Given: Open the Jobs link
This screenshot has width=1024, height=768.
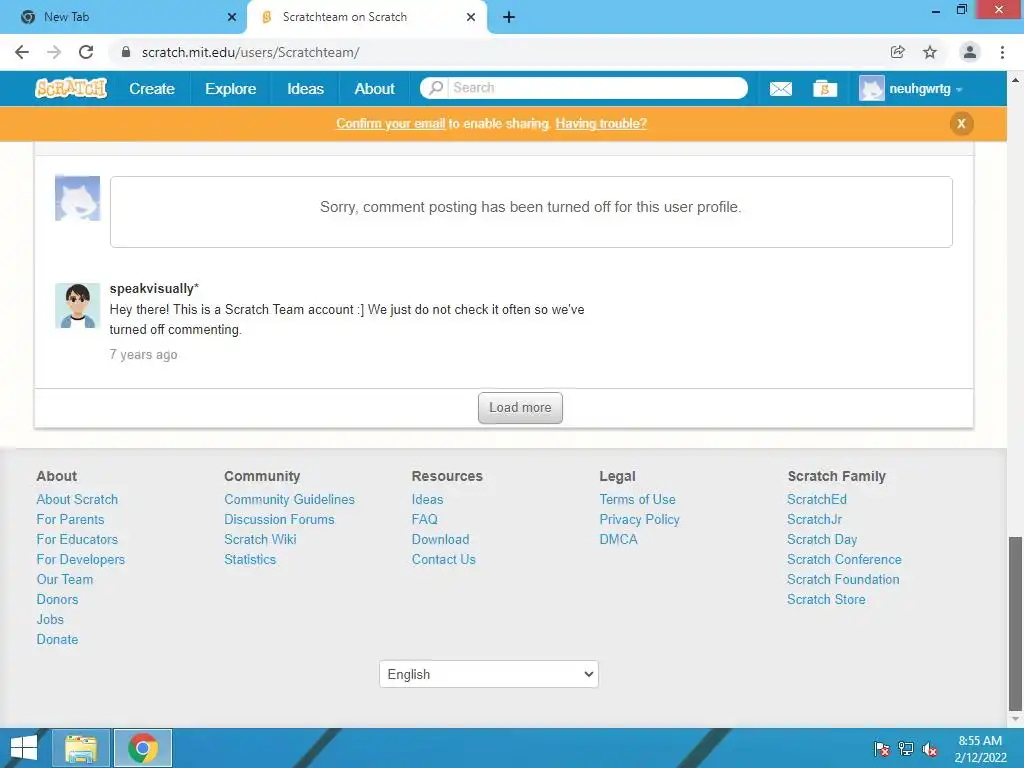Looking at the screenshot, I should pyautogui.click(x=50, y=619).
